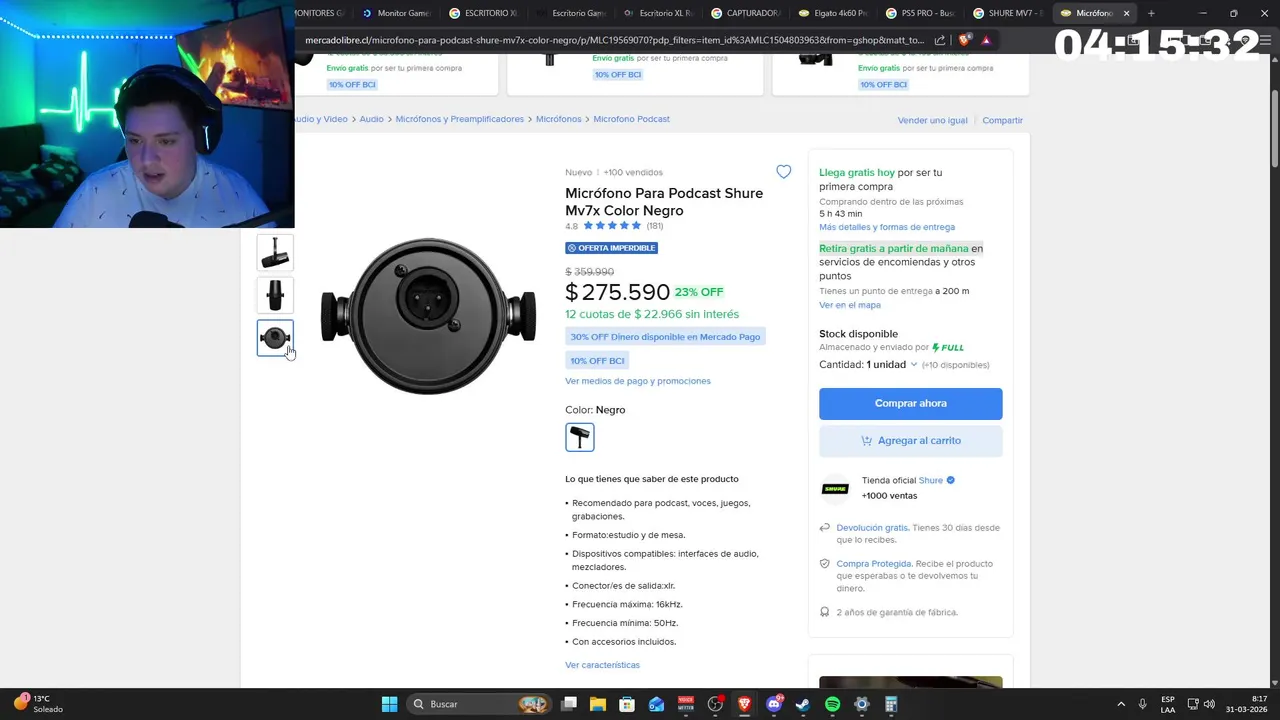Click the OFERTA IMPERDIBLE badge
1280x720 pixels.
[611, 248]
